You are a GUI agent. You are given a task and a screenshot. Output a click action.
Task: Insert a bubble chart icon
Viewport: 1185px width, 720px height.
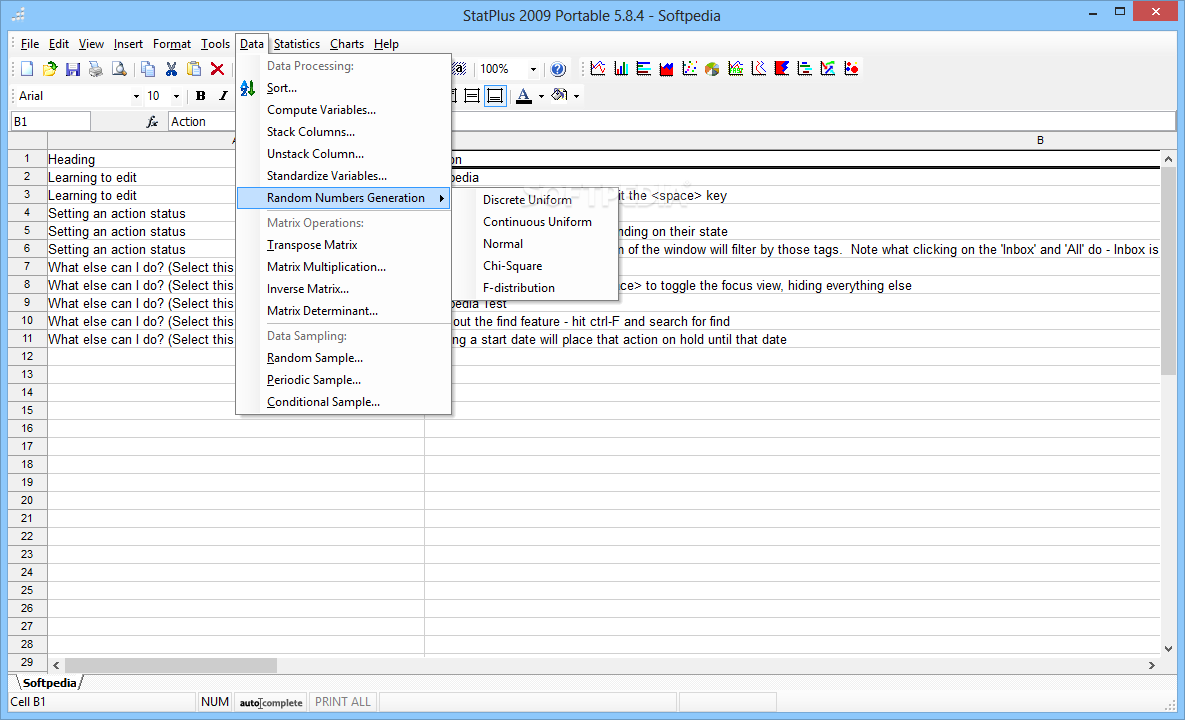pos(851,69)
